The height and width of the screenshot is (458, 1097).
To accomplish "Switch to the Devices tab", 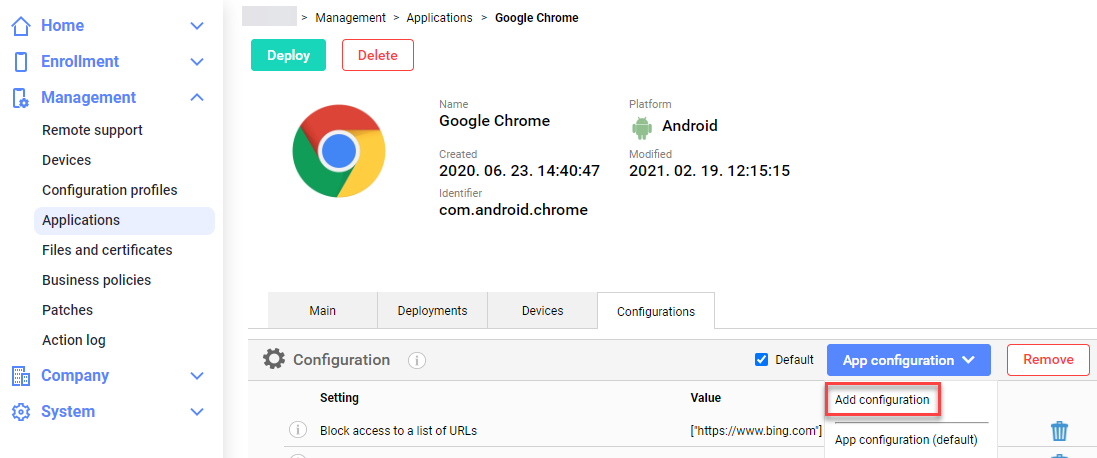I will [x=542, y=310].
